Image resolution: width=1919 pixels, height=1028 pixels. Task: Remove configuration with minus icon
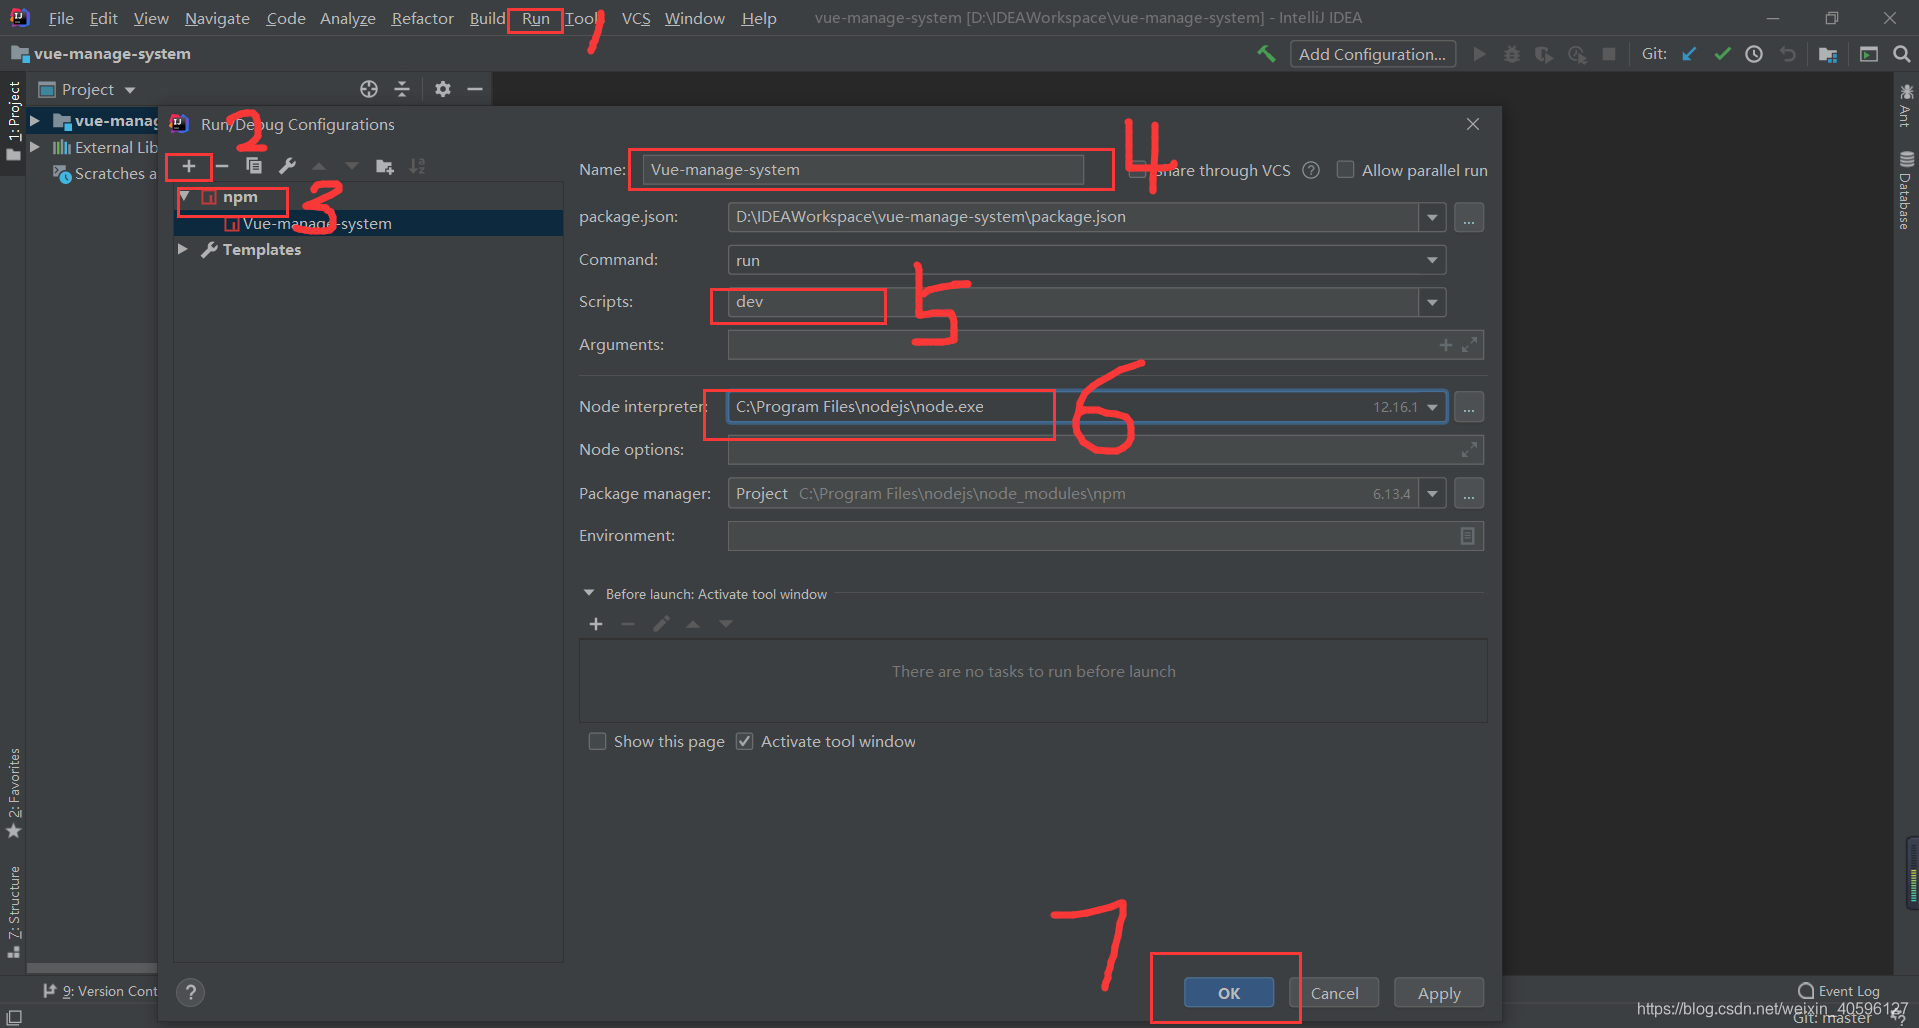(x=222, y=166)
